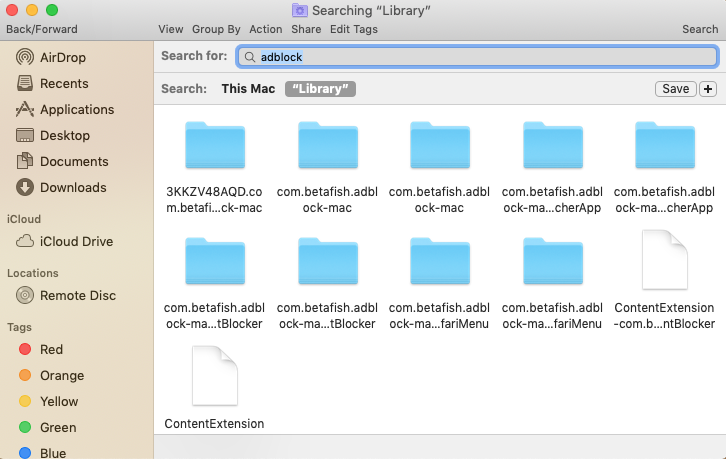Switch search scope to This Mac
The width and height of the screenshot is (726, 459).
pos(248,89)
